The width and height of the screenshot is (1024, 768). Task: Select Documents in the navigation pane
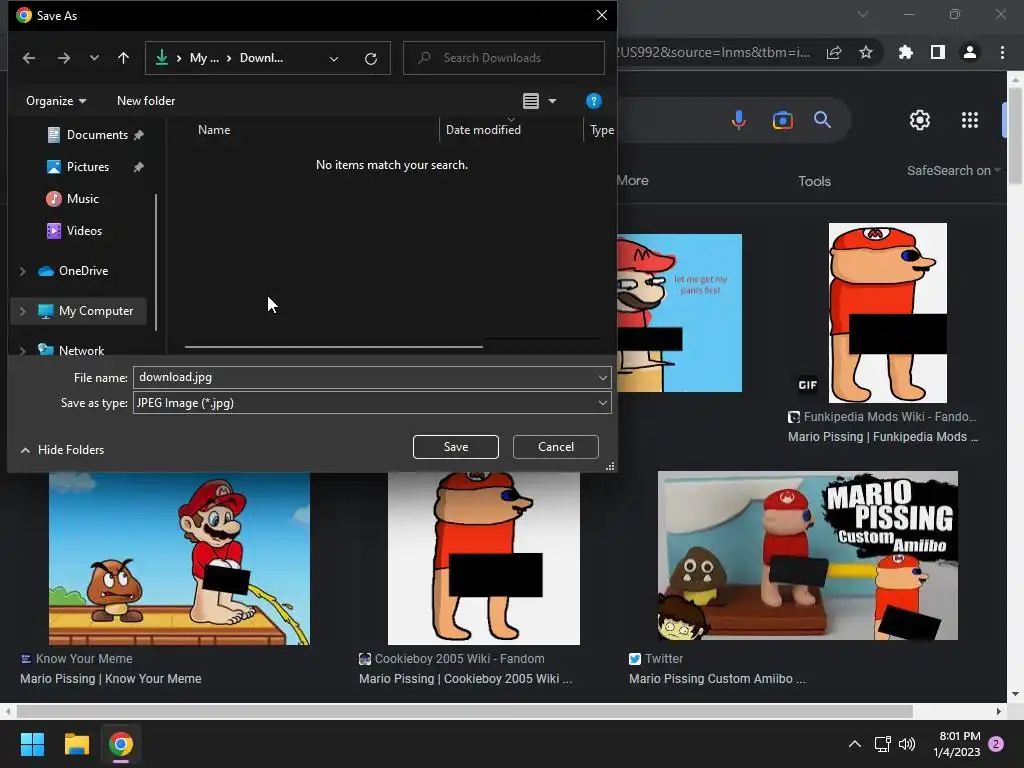tap(97, 135)
